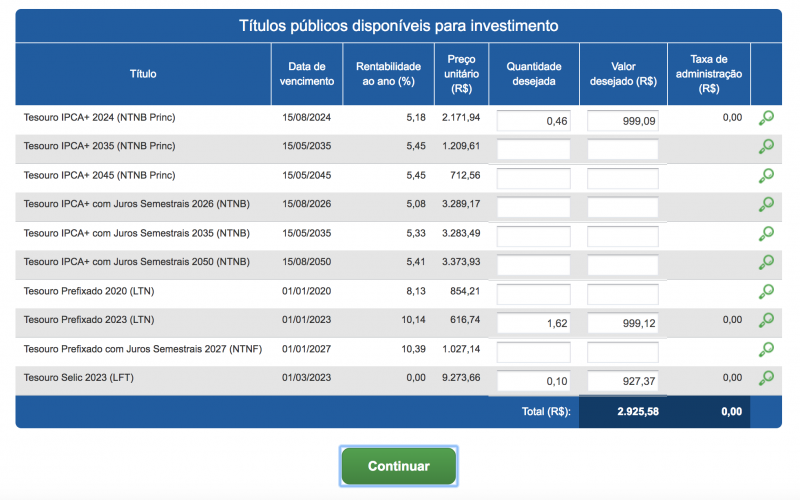This screenshot has height=500, width=800.
Task: Click maturity date '15/05/2045'
Action: point(307,175)
